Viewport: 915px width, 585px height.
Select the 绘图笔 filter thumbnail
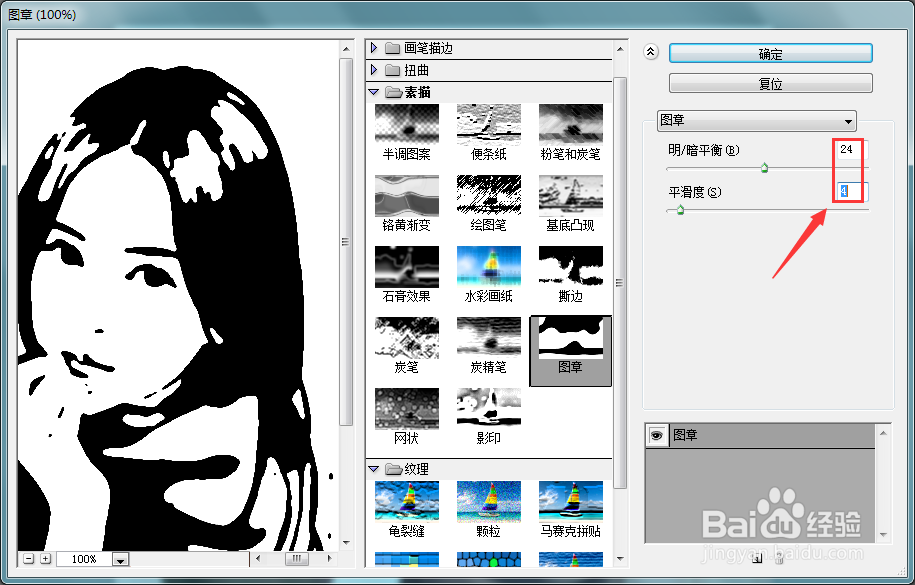[x=488, y=195]
